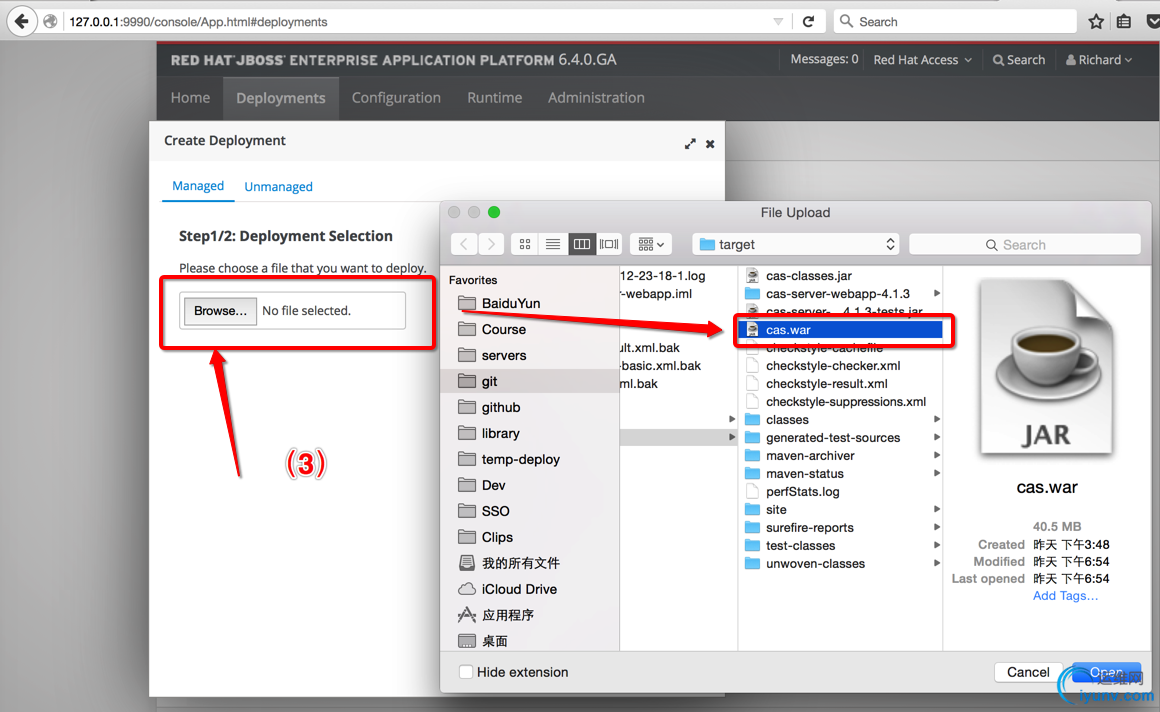Select the cas.war file
The image size is (1160, 712).
841,330
